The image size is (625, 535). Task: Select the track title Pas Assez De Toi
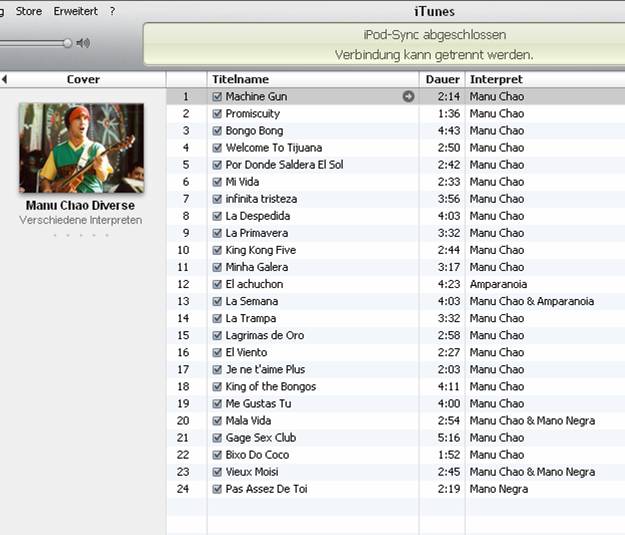[266, 489]
